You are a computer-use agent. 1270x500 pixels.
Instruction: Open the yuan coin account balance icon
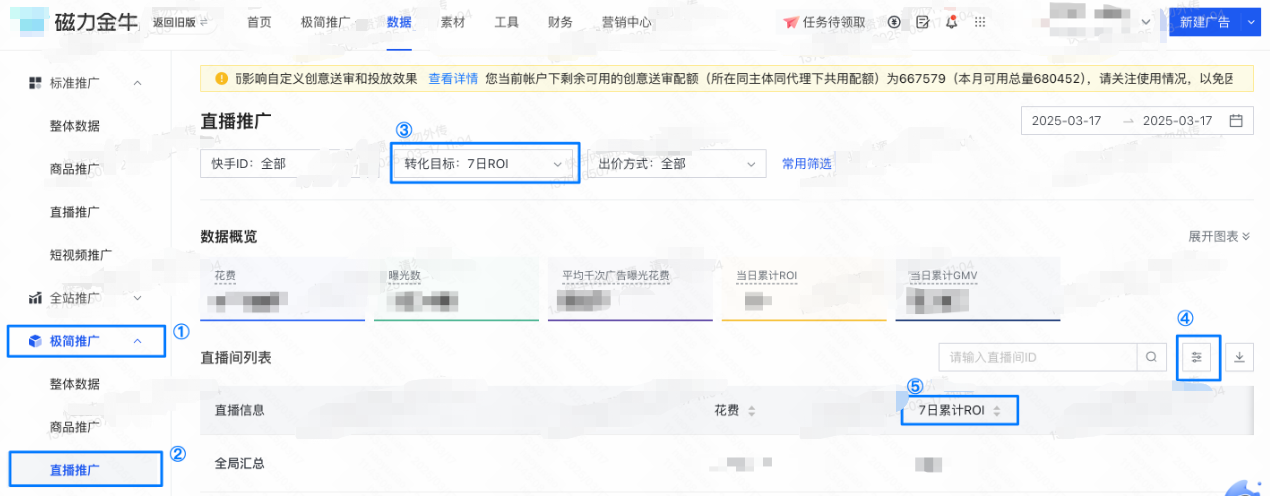tap(893, 22)
